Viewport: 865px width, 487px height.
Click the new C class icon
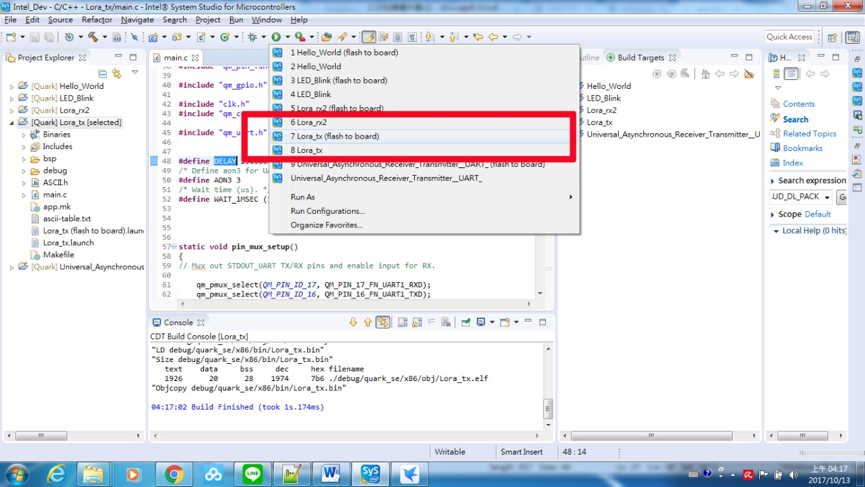[225, 37]
